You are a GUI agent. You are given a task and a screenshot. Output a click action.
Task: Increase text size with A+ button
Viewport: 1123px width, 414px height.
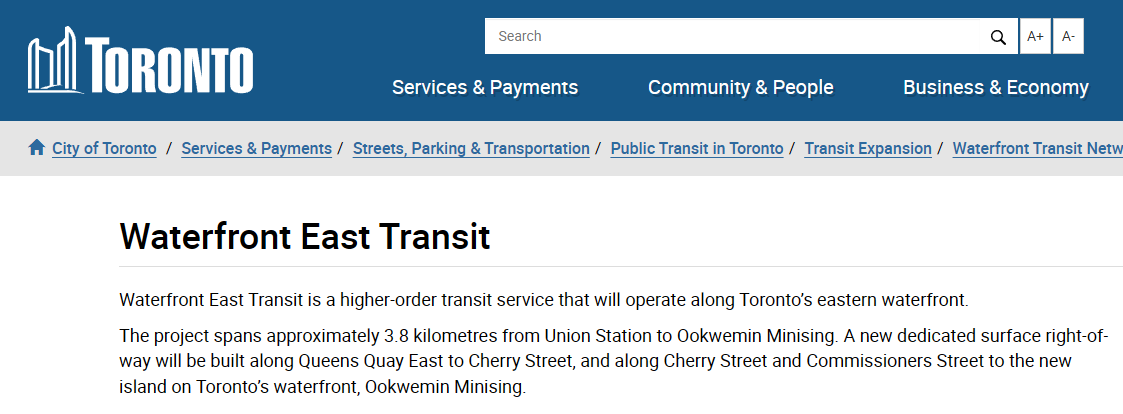click(x=1035, y=37)
